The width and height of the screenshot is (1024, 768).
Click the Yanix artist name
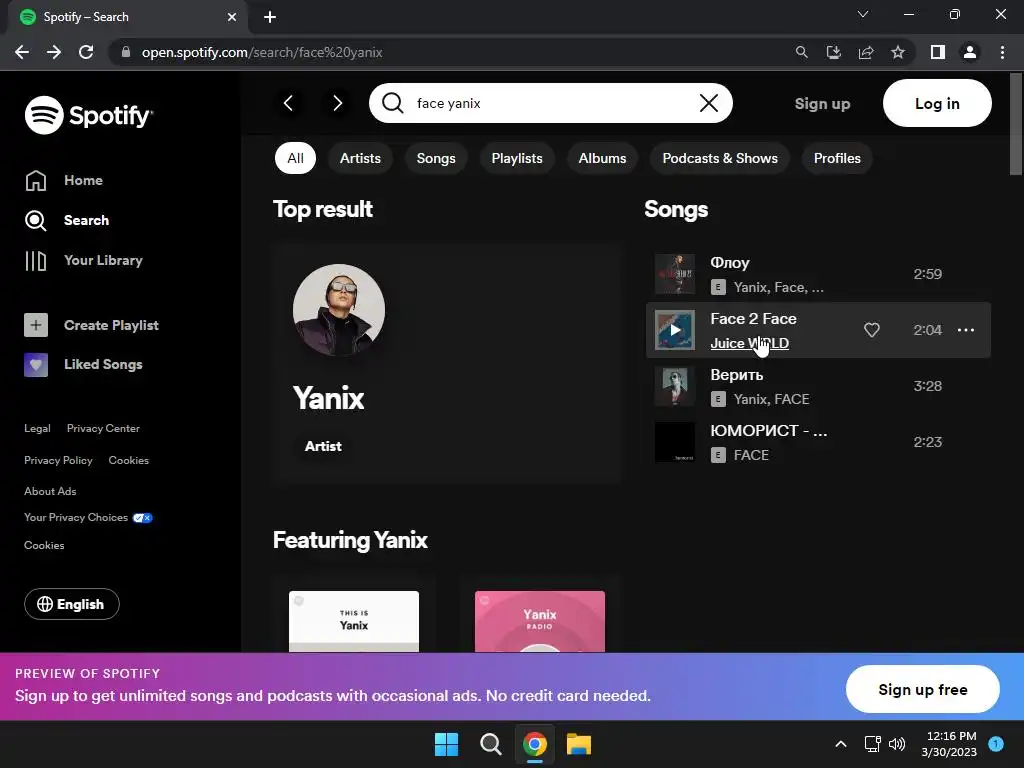point(328,398)
